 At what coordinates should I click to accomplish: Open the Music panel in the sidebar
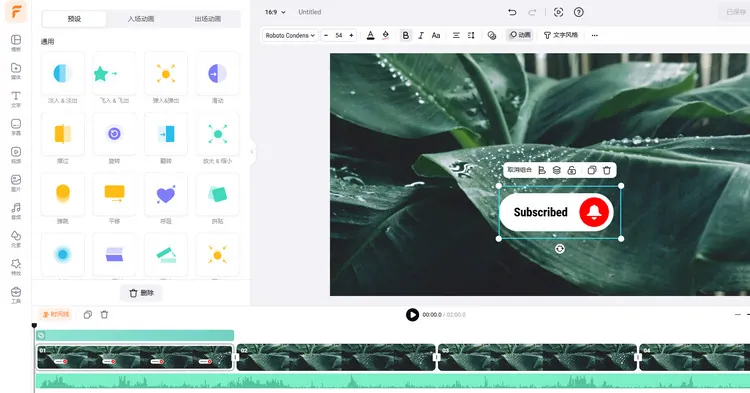[x=16, y=210]
